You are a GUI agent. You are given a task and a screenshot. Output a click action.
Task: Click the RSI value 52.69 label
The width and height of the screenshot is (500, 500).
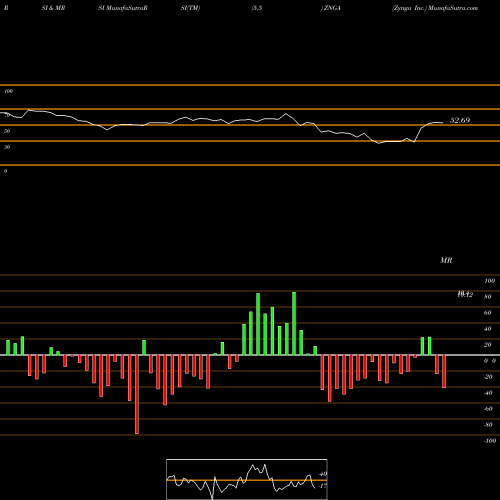click(x=460, y=120)
